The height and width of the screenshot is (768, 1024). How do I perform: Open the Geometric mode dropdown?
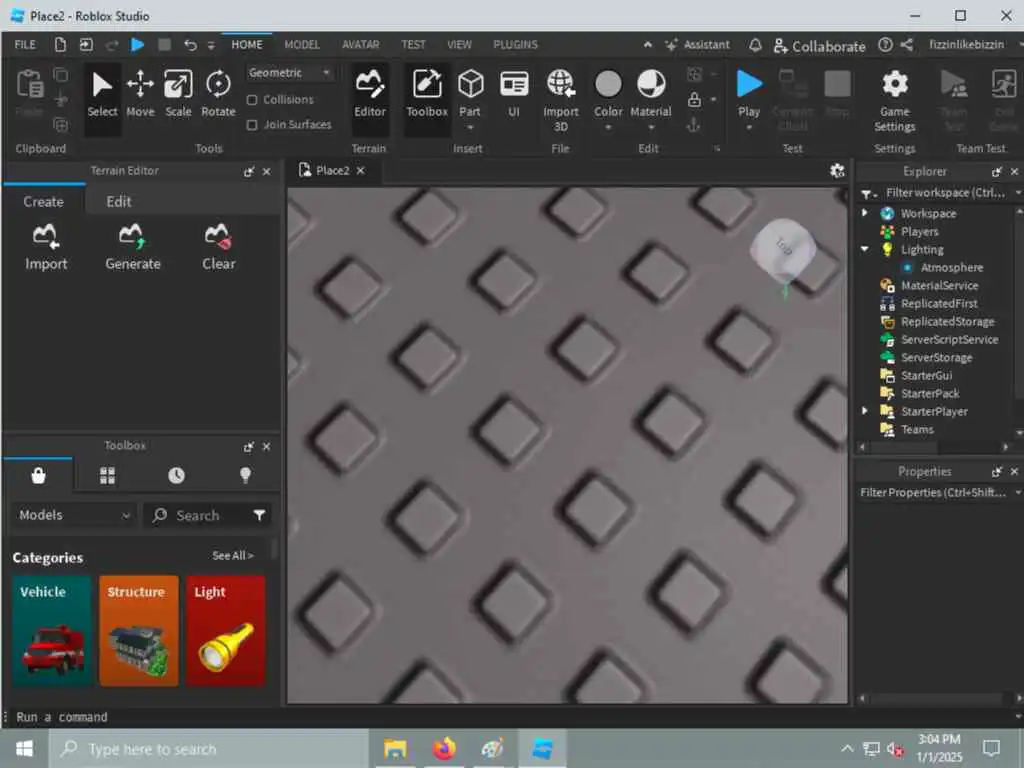click(x=289, y=72)
